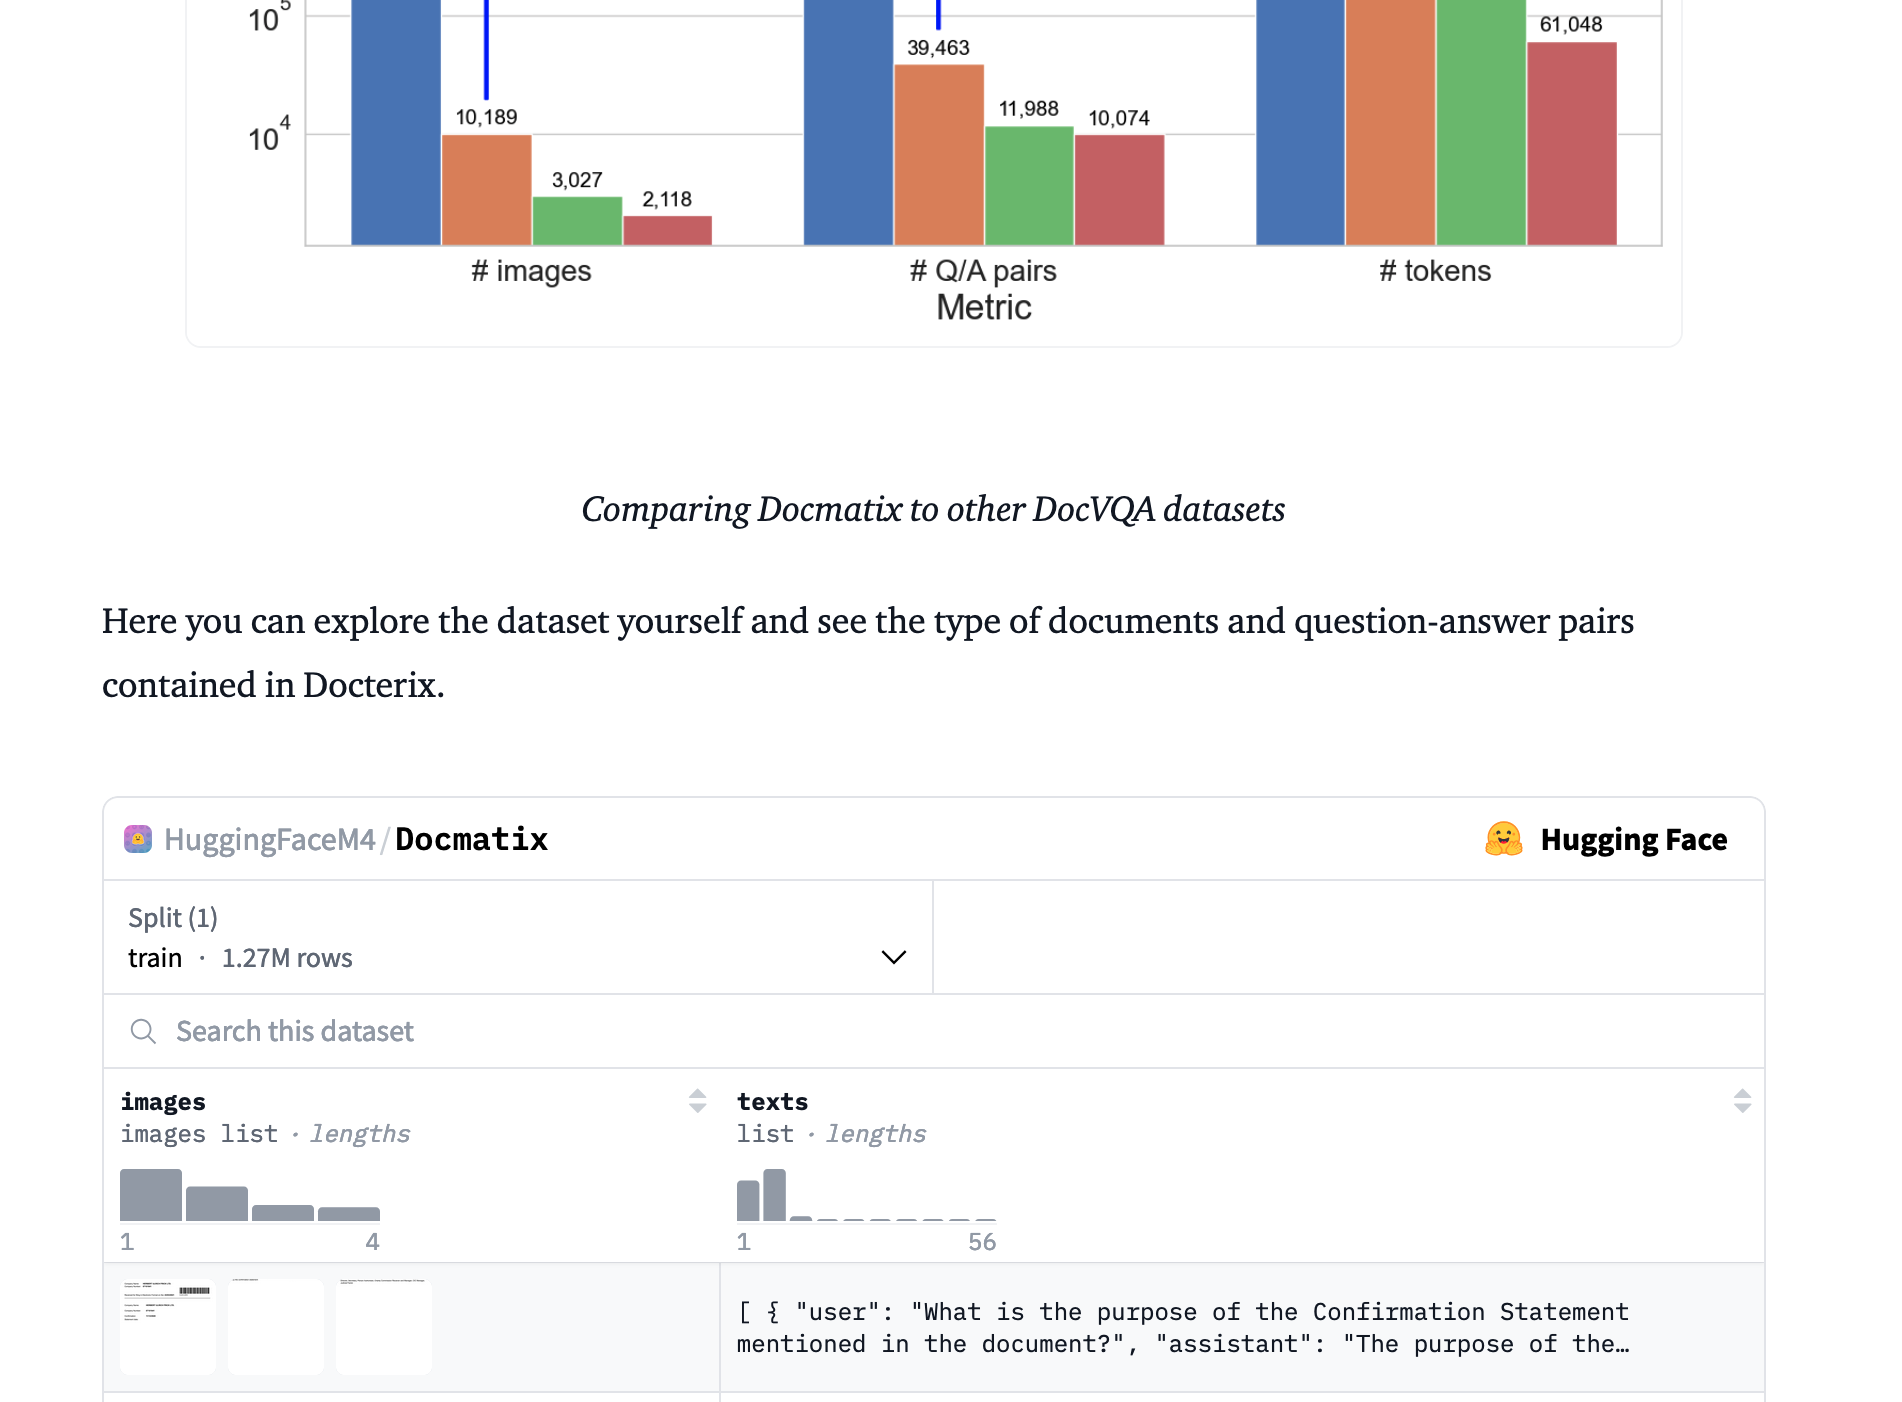Select the first images length histogram bar

pos(151,1195)
